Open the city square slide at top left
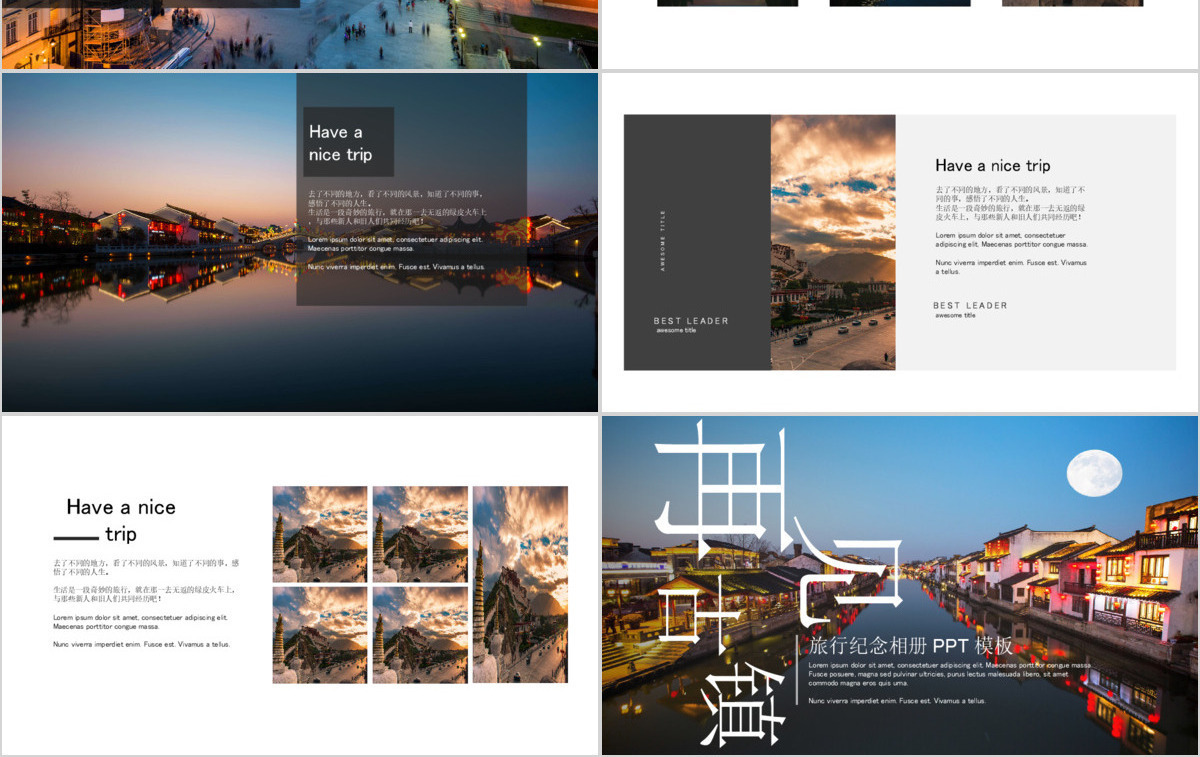The image size is (1200, 757). click(x=300, y=34)
